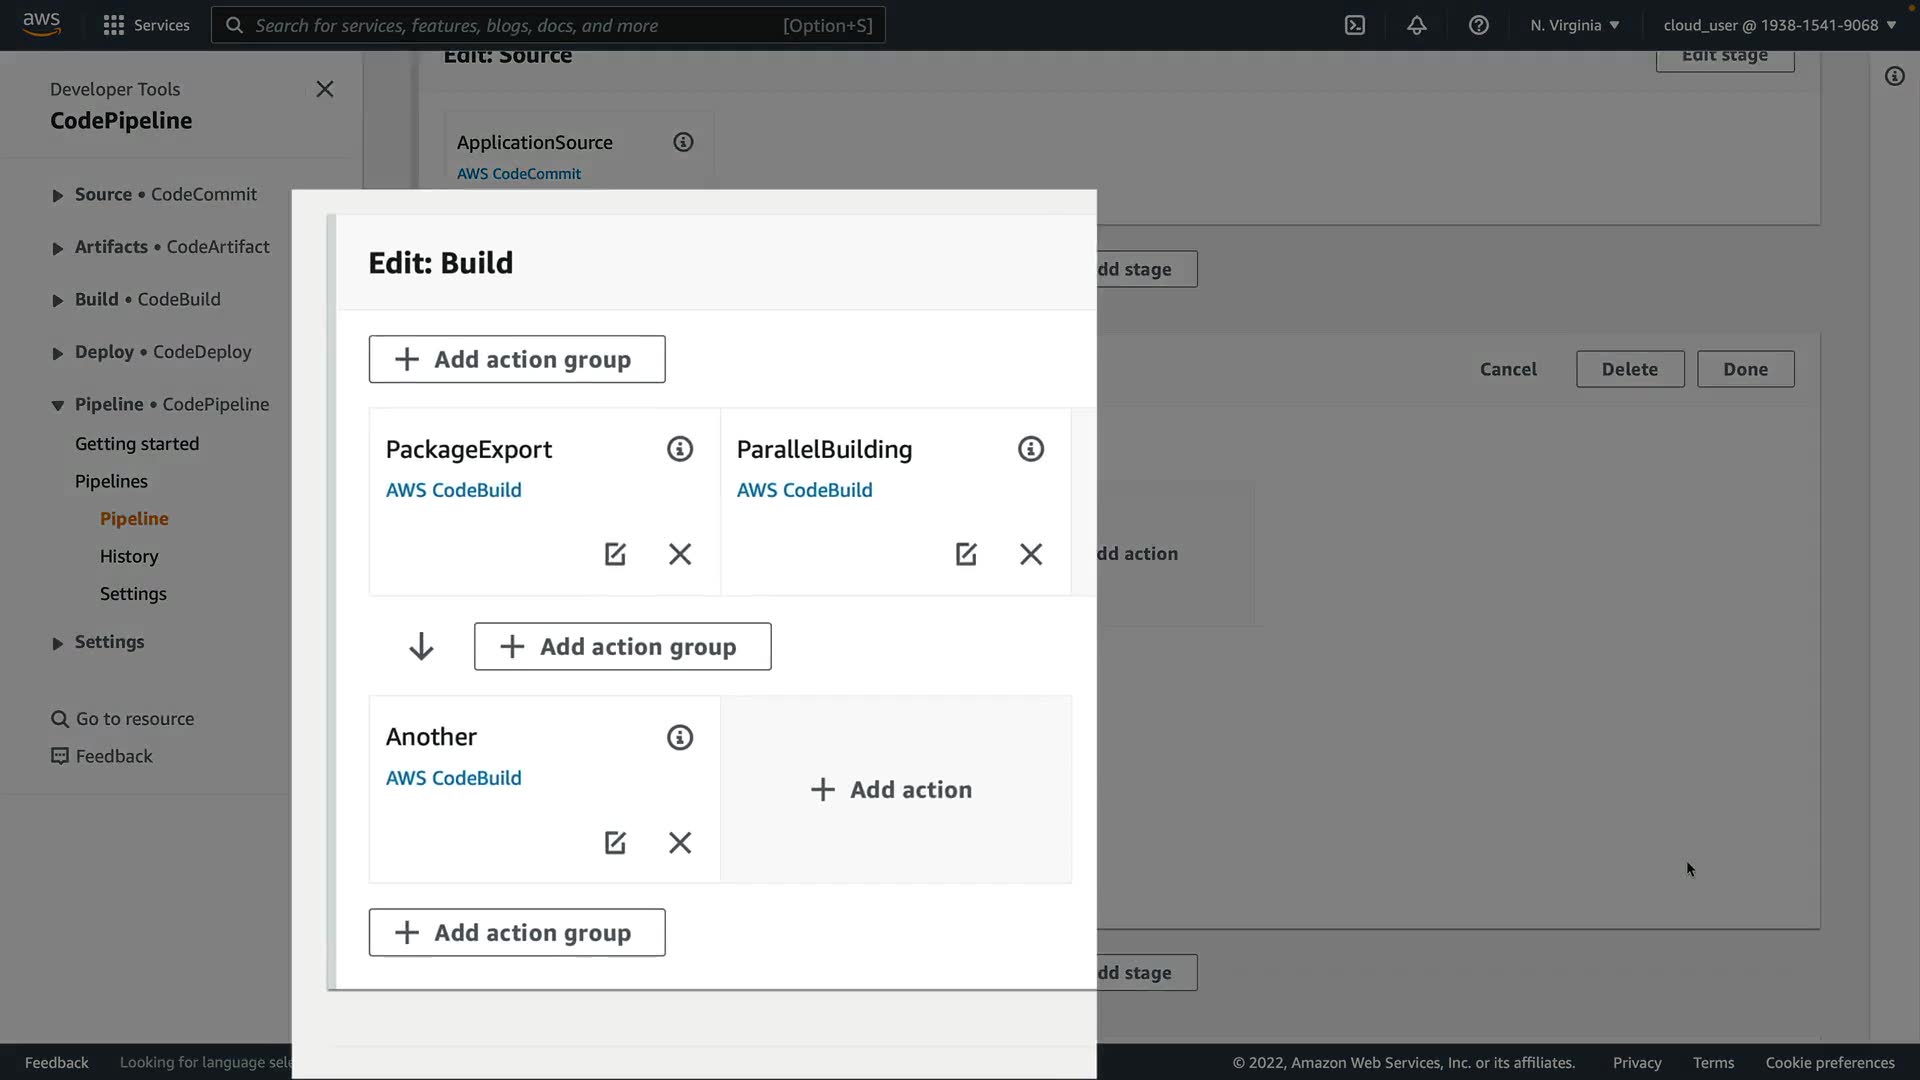This screenshot has width=1920, height=1080.
Task: Edit the PackageExport action
Action: click(x=615, y=554)
